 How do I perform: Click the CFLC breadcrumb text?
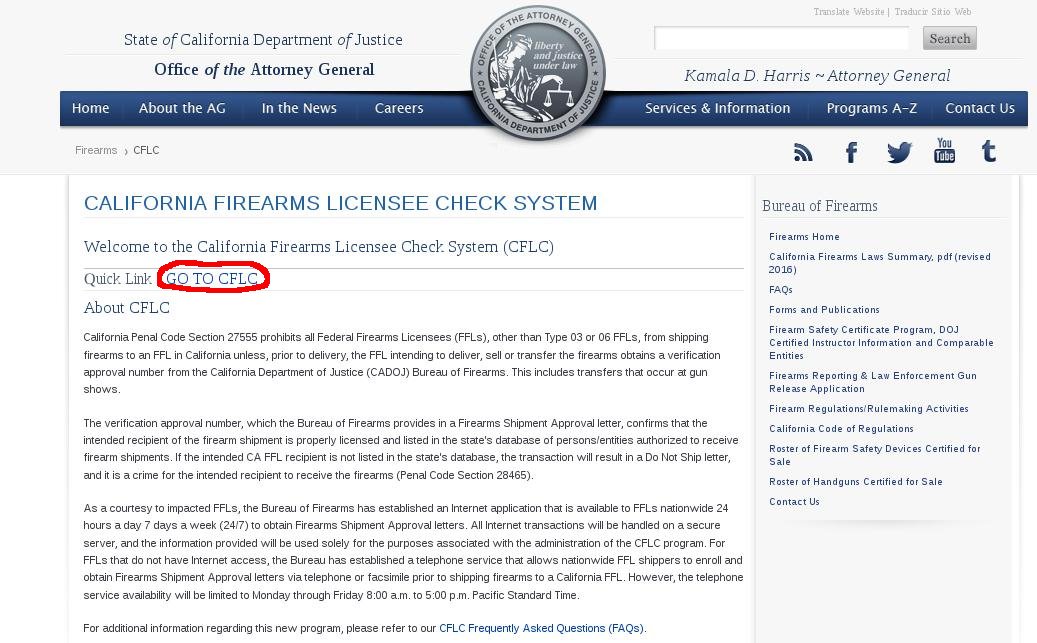[x=146, y=150]
